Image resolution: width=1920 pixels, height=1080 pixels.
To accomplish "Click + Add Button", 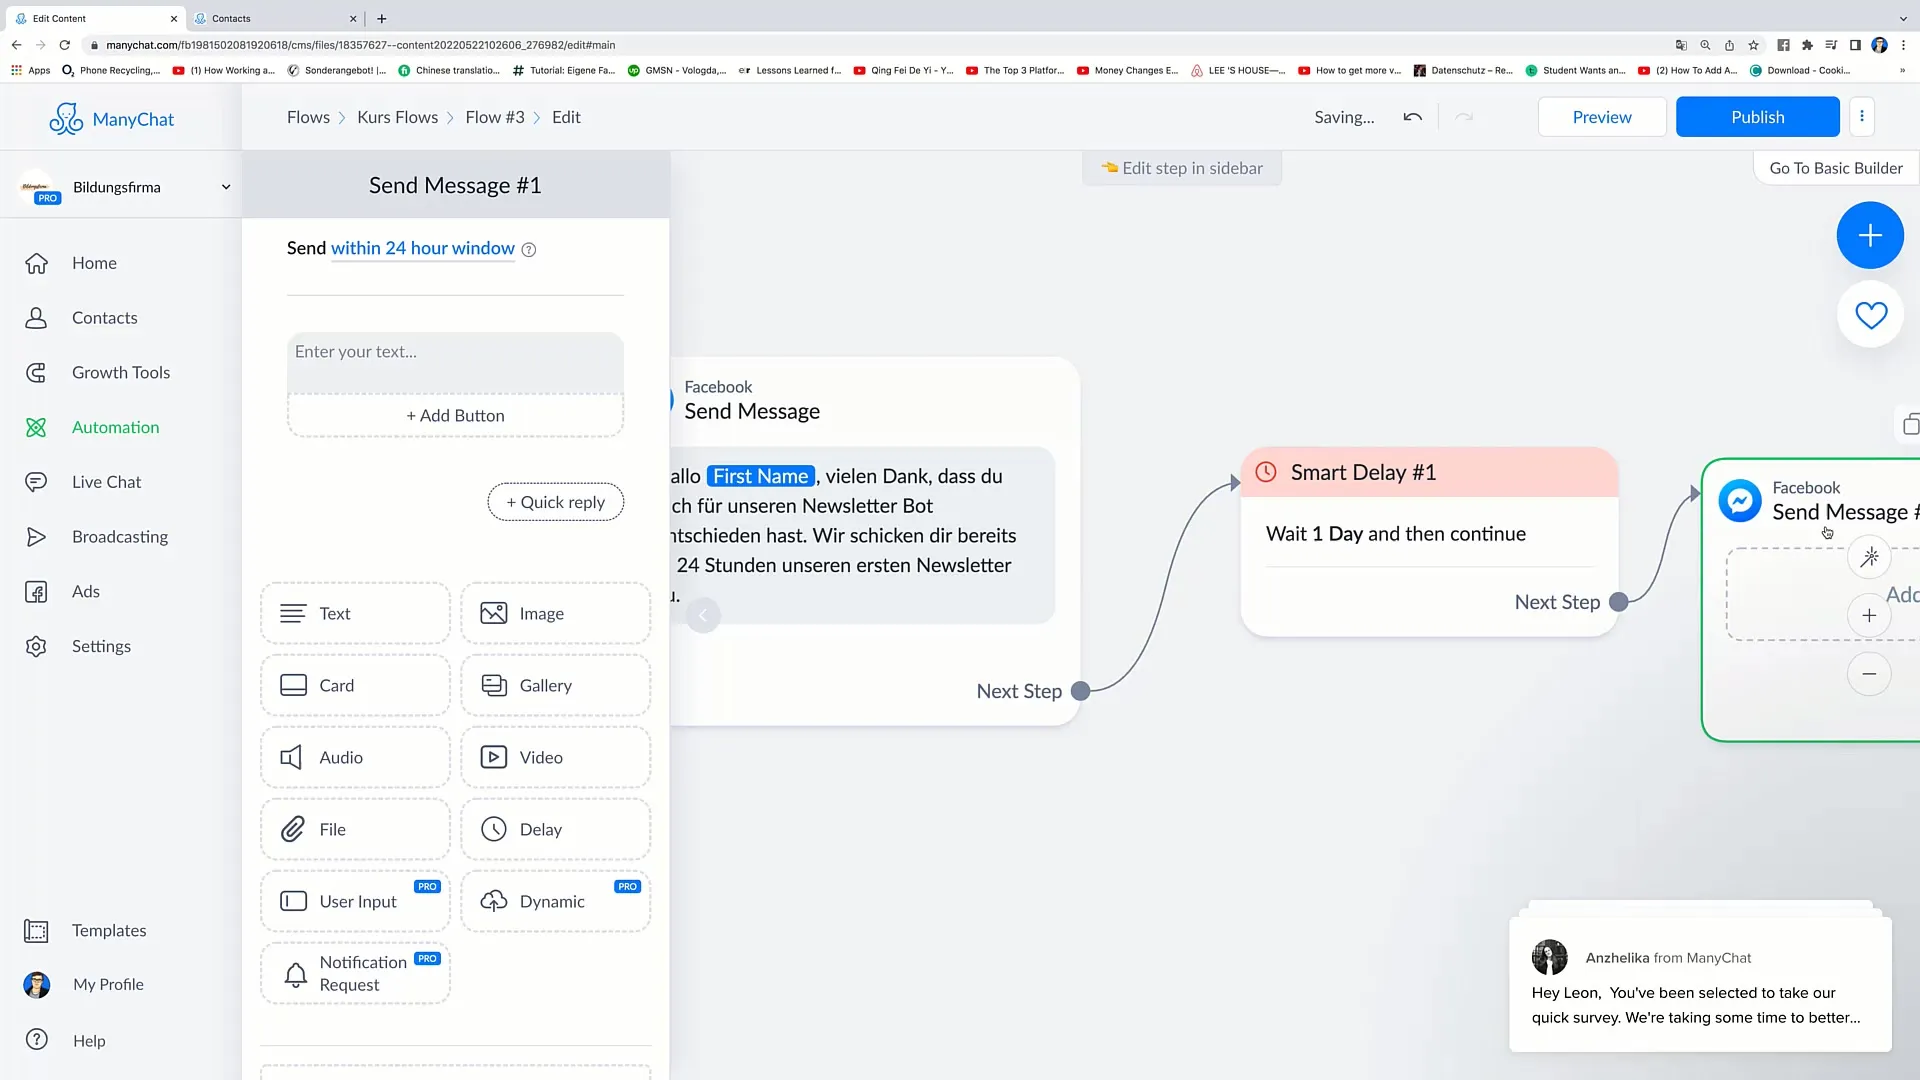I will (455, 416).
